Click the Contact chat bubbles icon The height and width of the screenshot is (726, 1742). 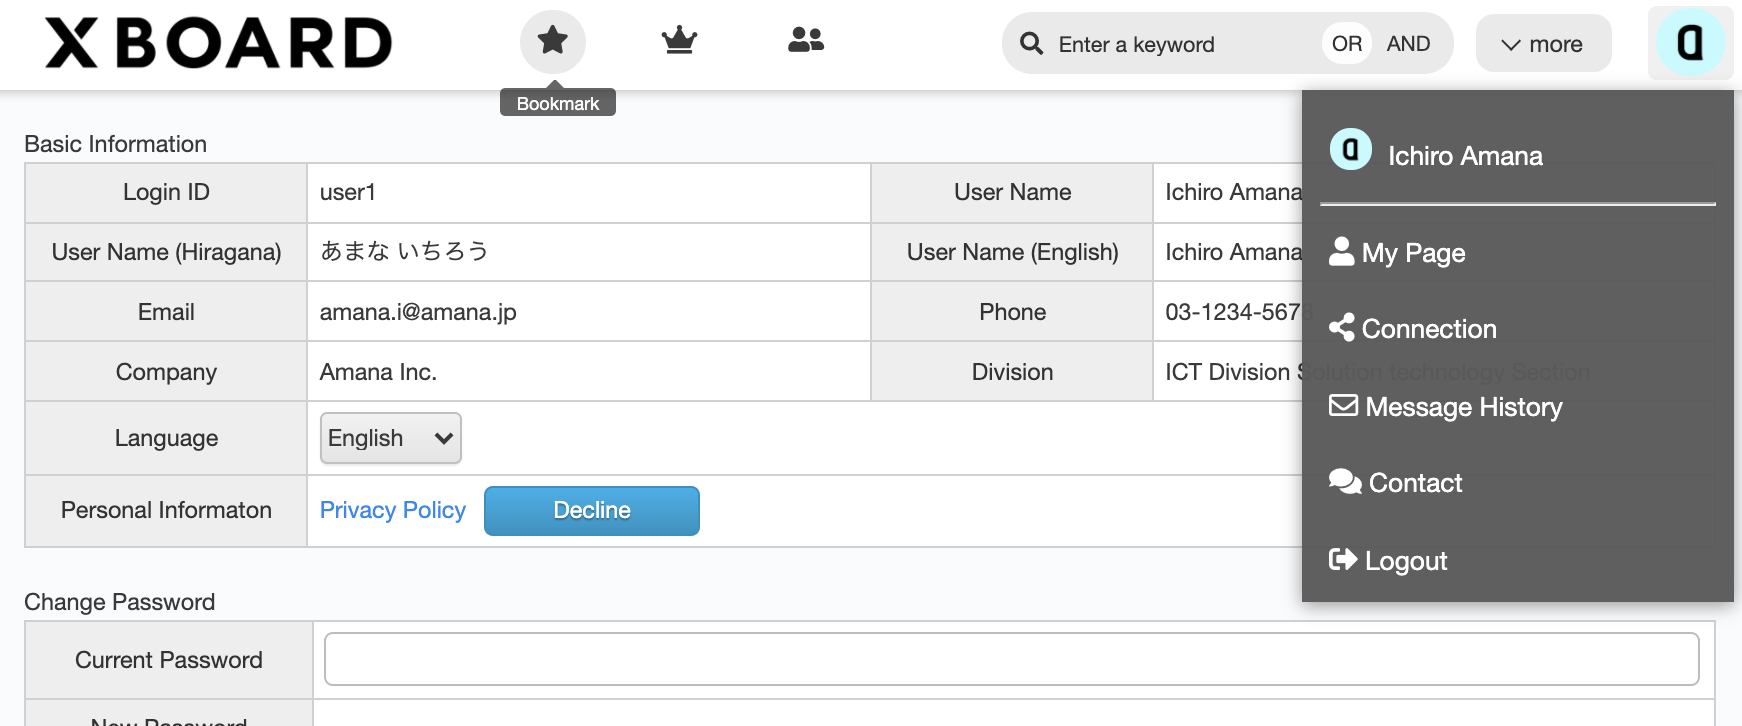pos(1345,482)
